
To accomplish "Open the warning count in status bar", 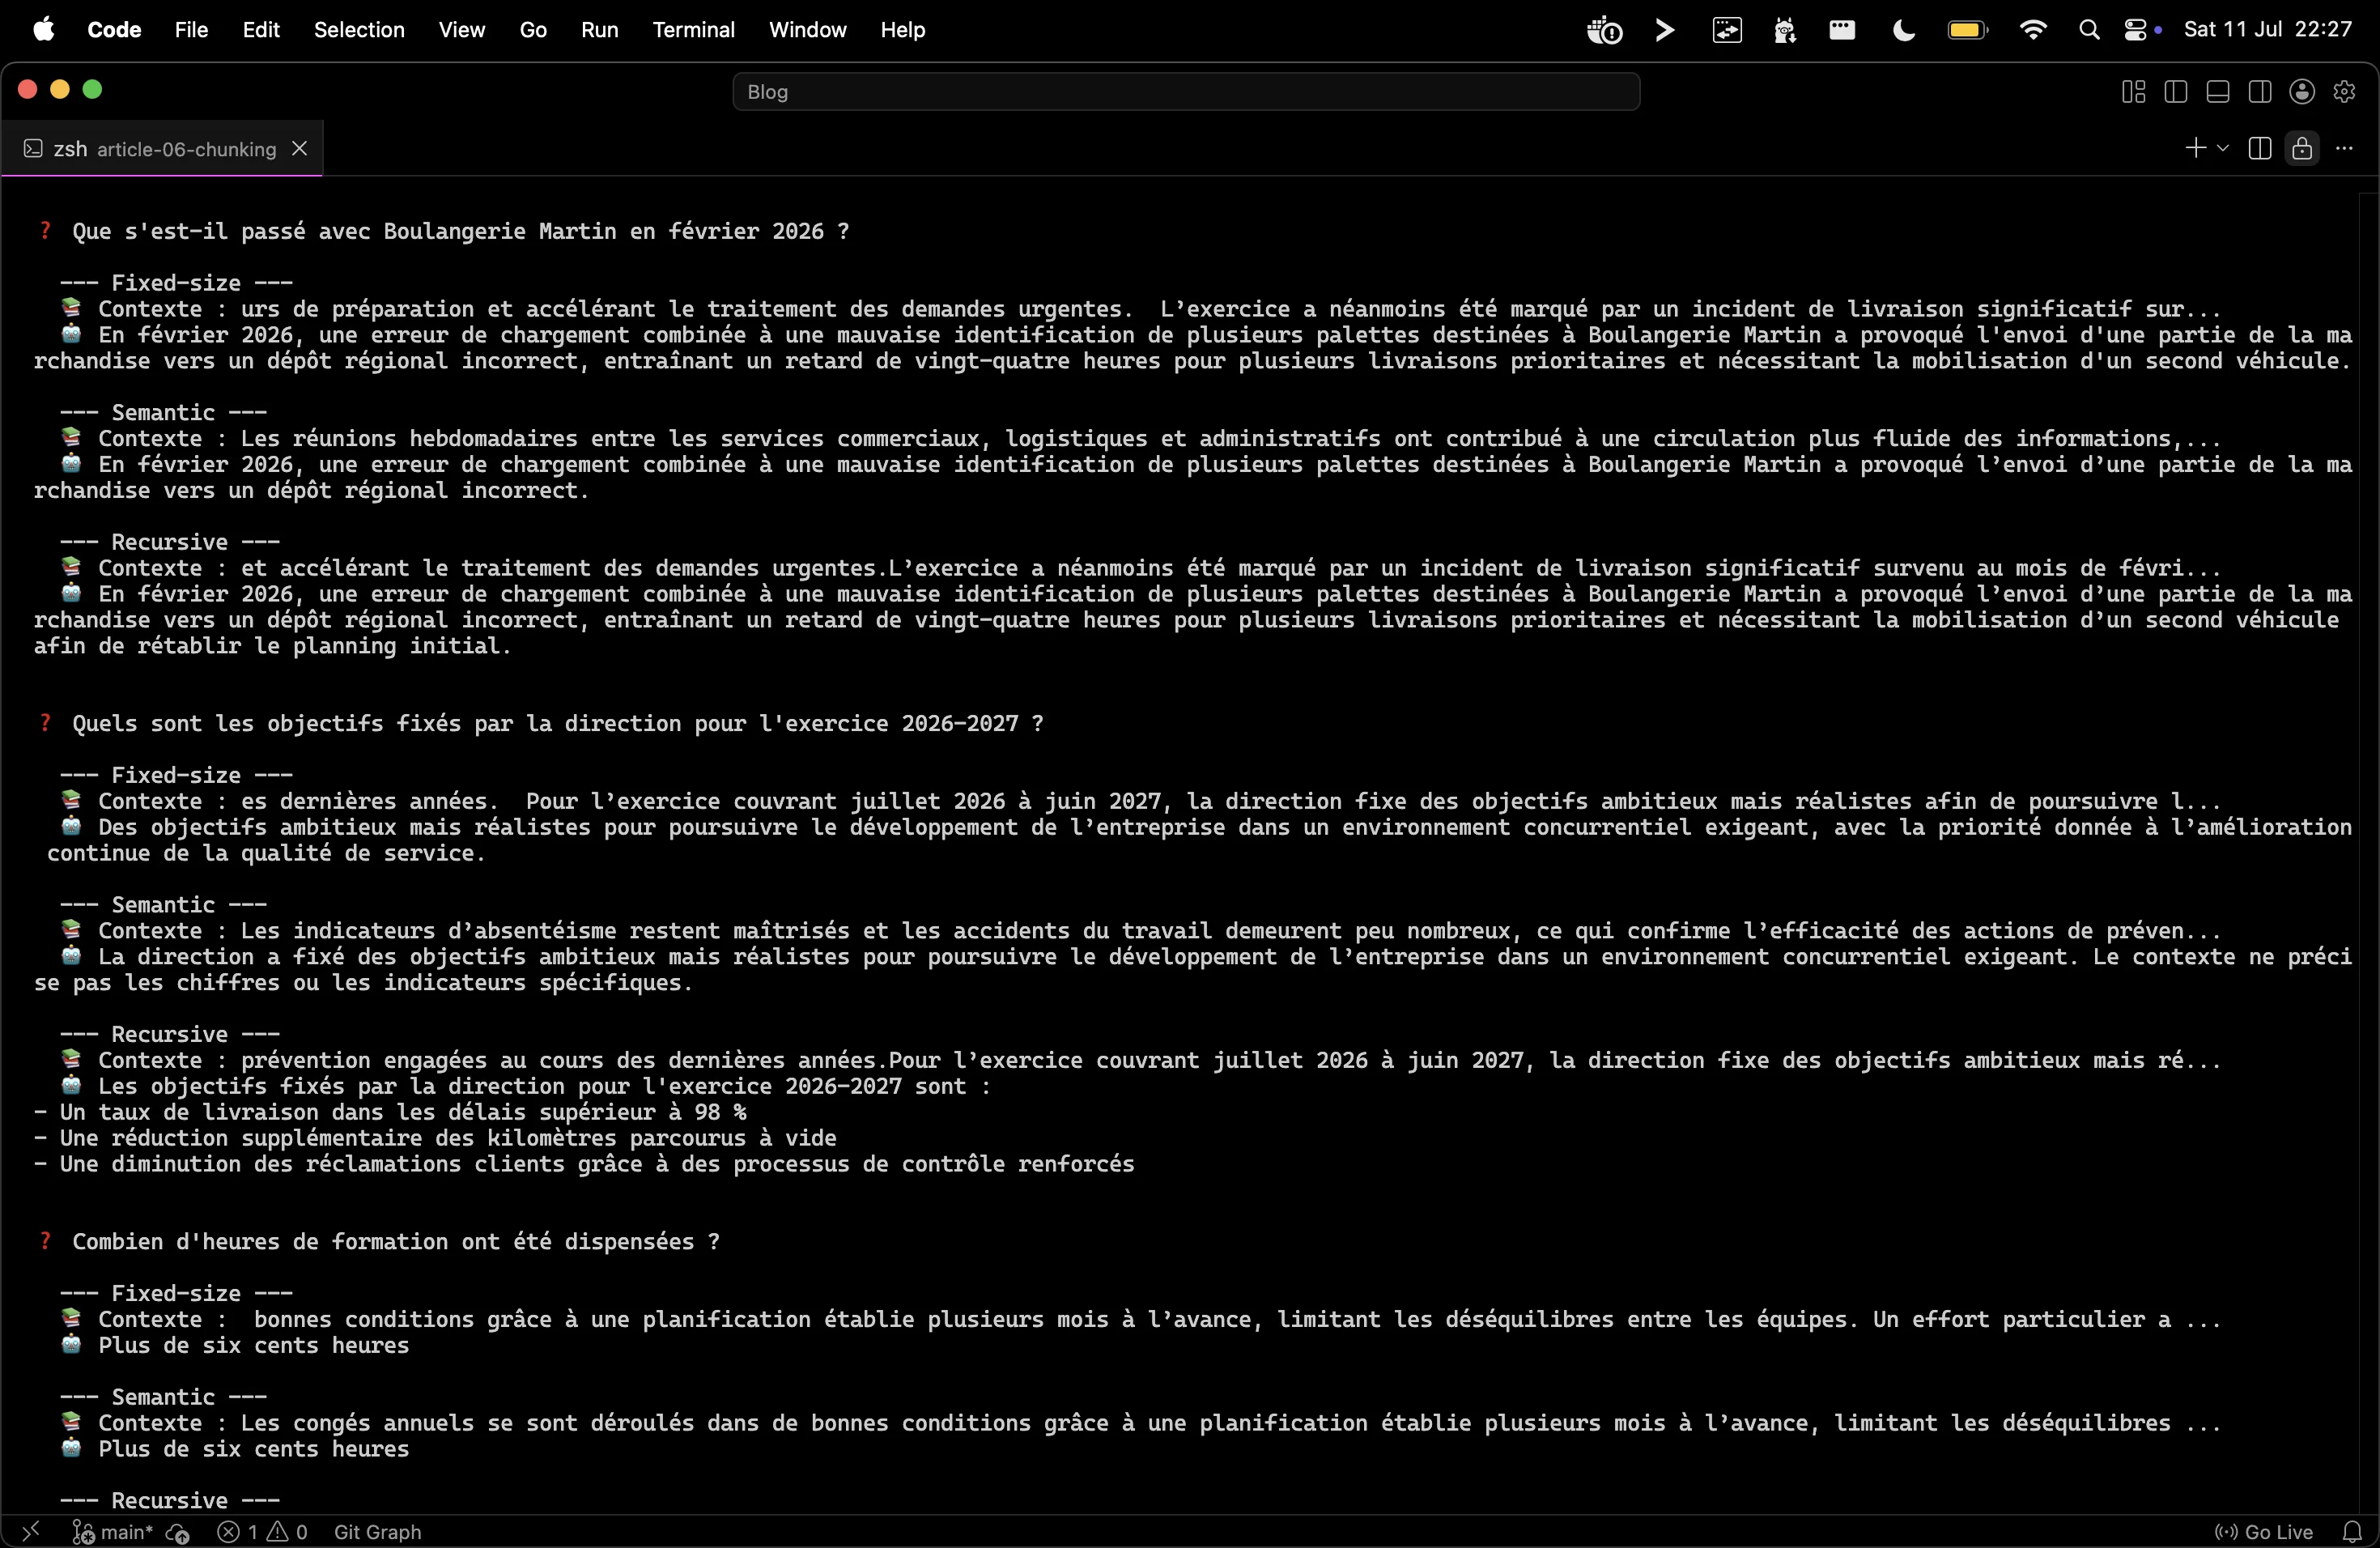I will [288, 1531].
